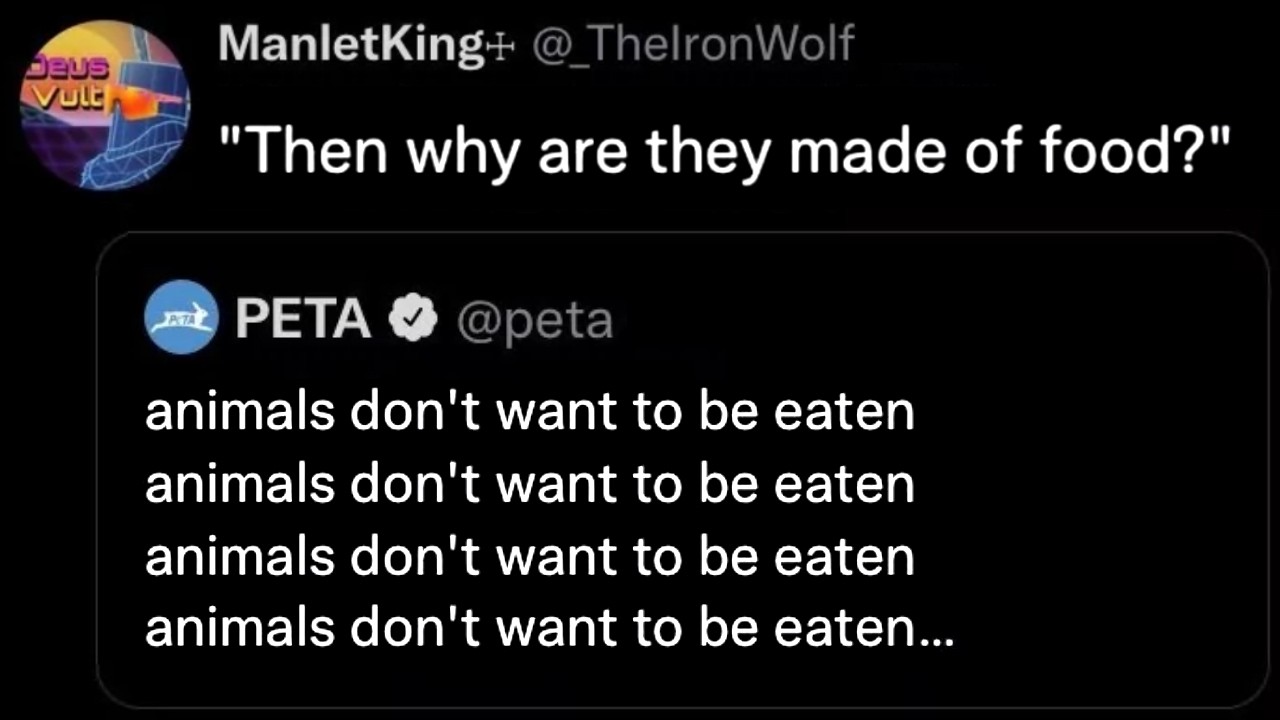Click the second line of PETA's quoted tweet
The width and height of the screenshot is (1280, 720).
(529, 484)
